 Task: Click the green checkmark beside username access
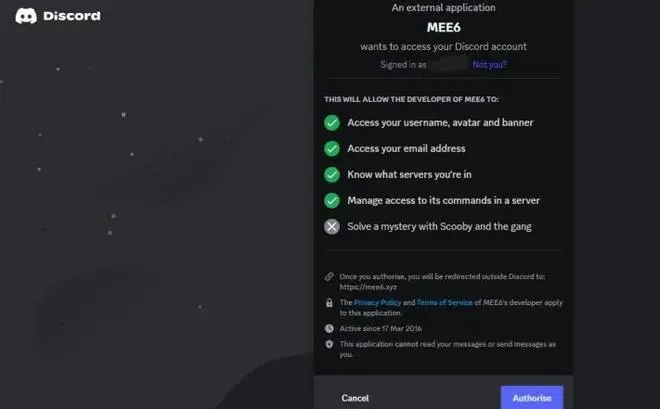point(332,122)
